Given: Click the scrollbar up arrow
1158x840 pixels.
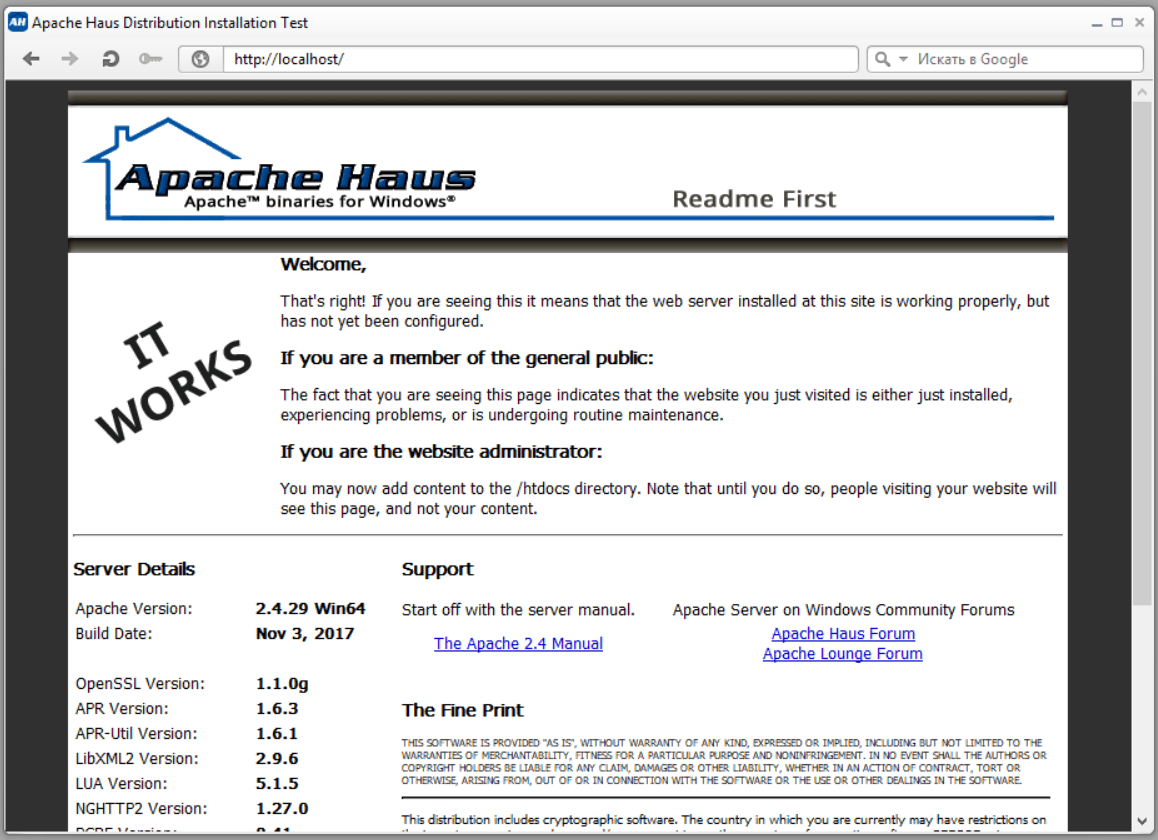Looking at the screenshot, I should click(x=1142, y=92).
